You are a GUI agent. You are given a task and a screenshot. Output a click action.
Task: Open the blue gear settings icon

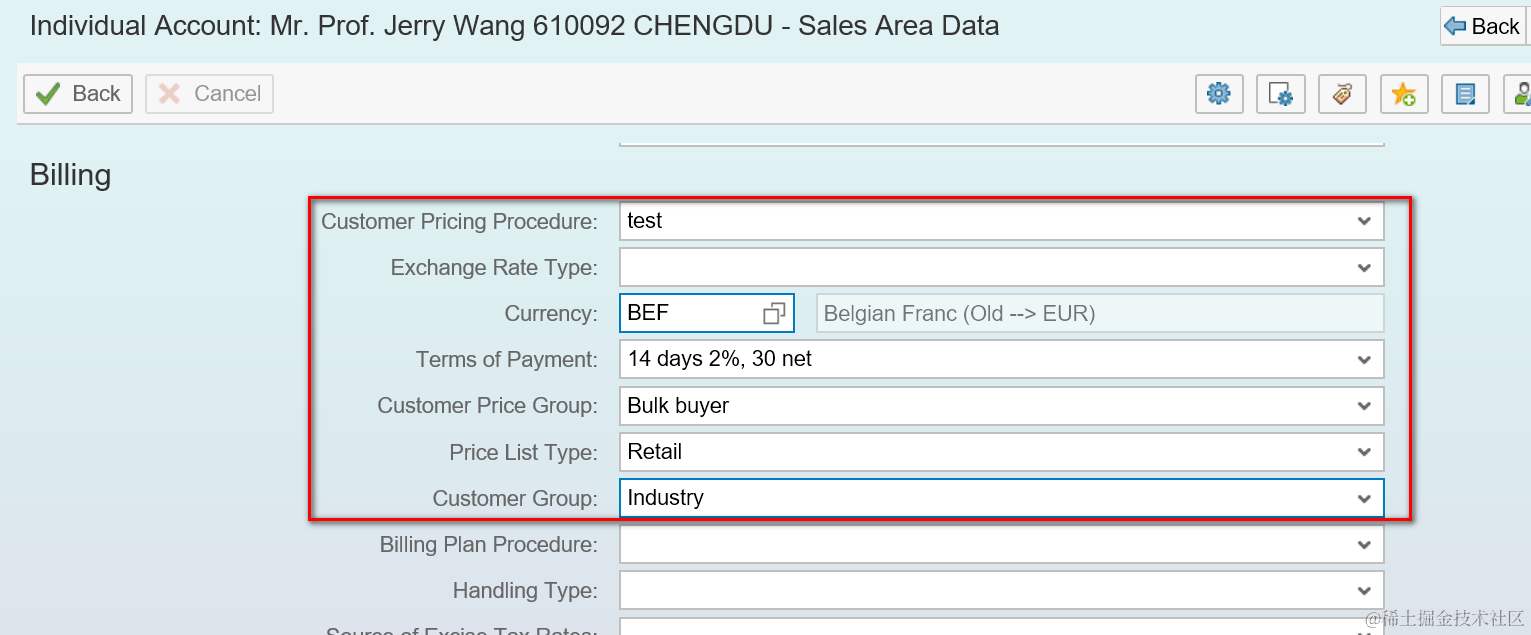pyautogui.click(x=1219, y=94)
